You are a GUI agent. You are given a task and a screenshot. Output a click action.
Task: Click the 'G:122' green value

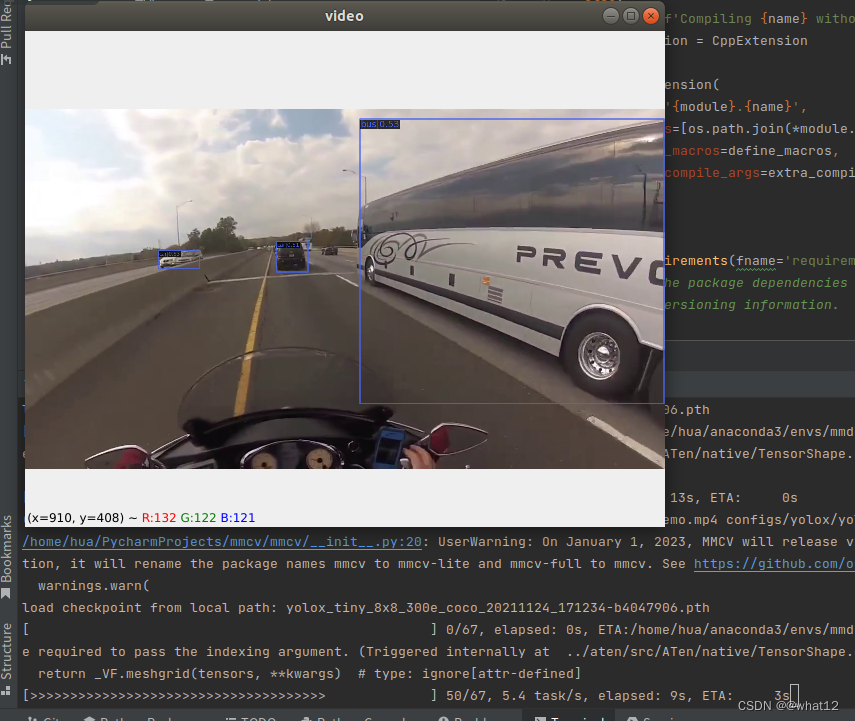coord(198,518)
